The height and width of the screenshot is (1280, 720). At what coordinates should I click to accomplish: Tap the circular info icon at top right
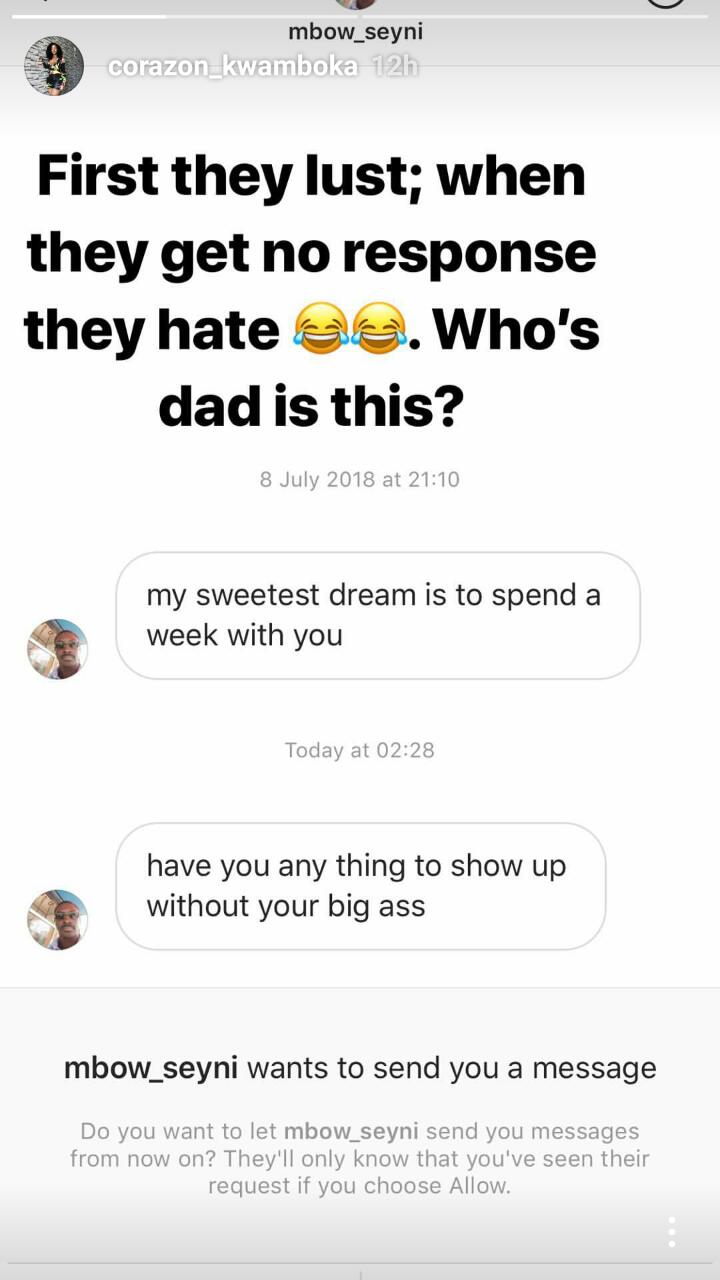click(x=667, y=4)
